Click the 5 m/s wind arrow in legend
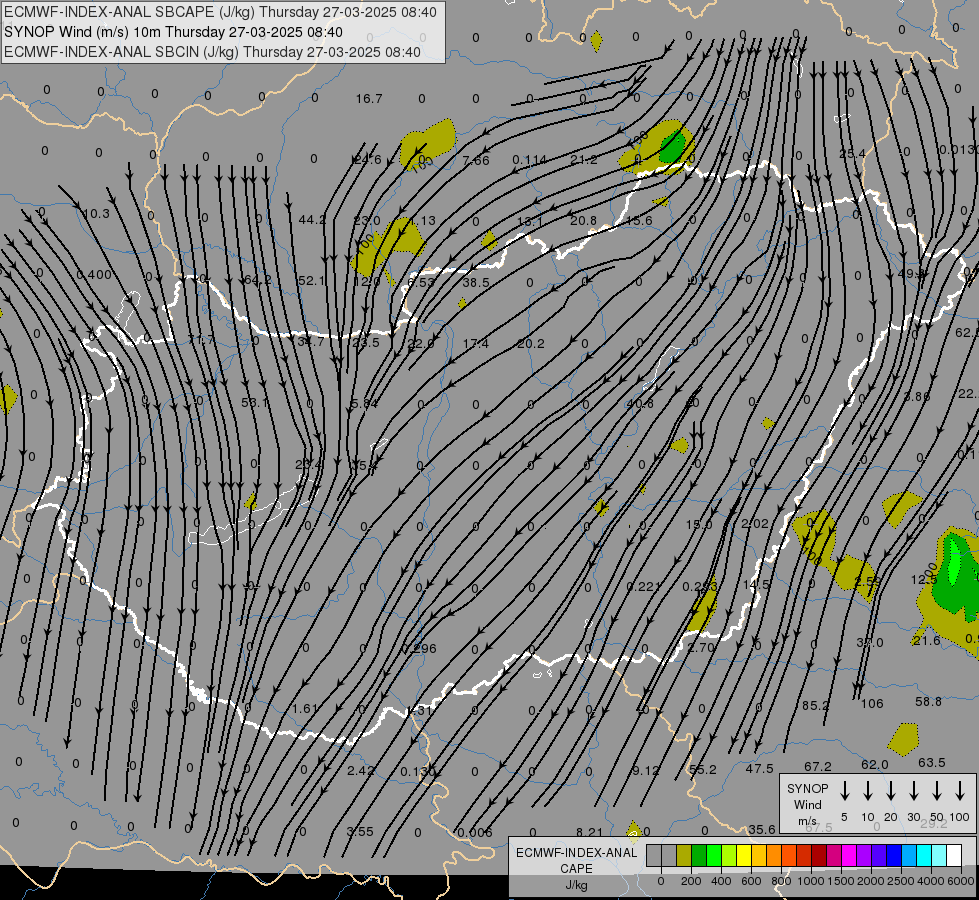The width and height of the screenshot is (979, 900). pos(844,791)
